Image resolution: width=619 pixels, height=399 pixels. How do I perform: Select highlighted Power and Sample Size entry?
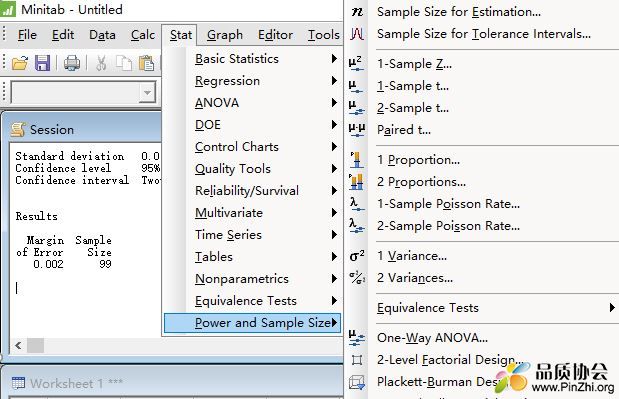coord(252,323)
